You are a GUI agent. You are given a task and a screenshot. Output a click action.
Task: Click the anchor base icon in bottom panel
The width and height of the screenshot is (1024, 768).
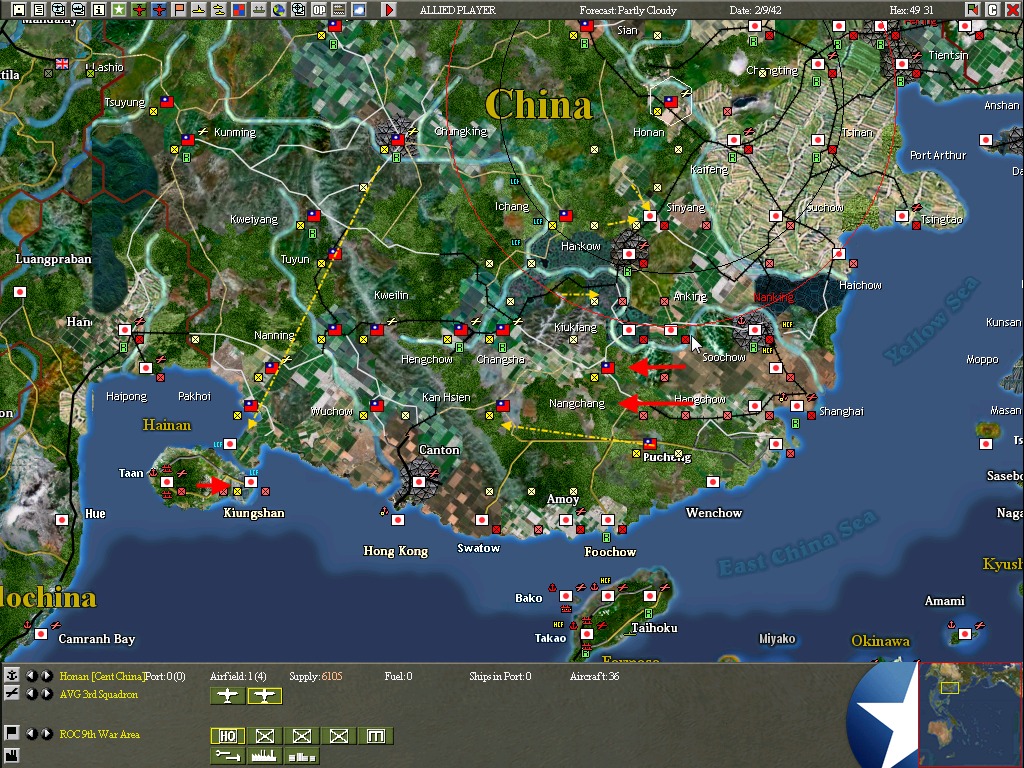(x=11, y=676)
